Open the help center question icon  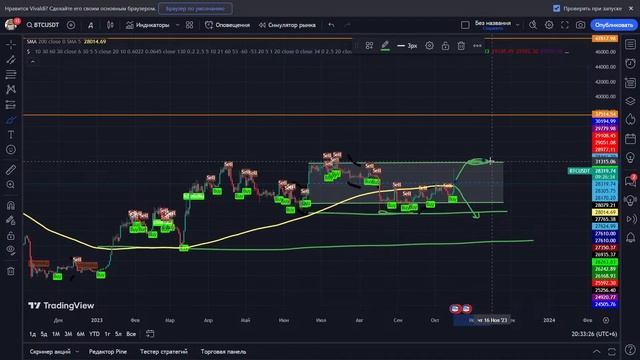(630, 349)
